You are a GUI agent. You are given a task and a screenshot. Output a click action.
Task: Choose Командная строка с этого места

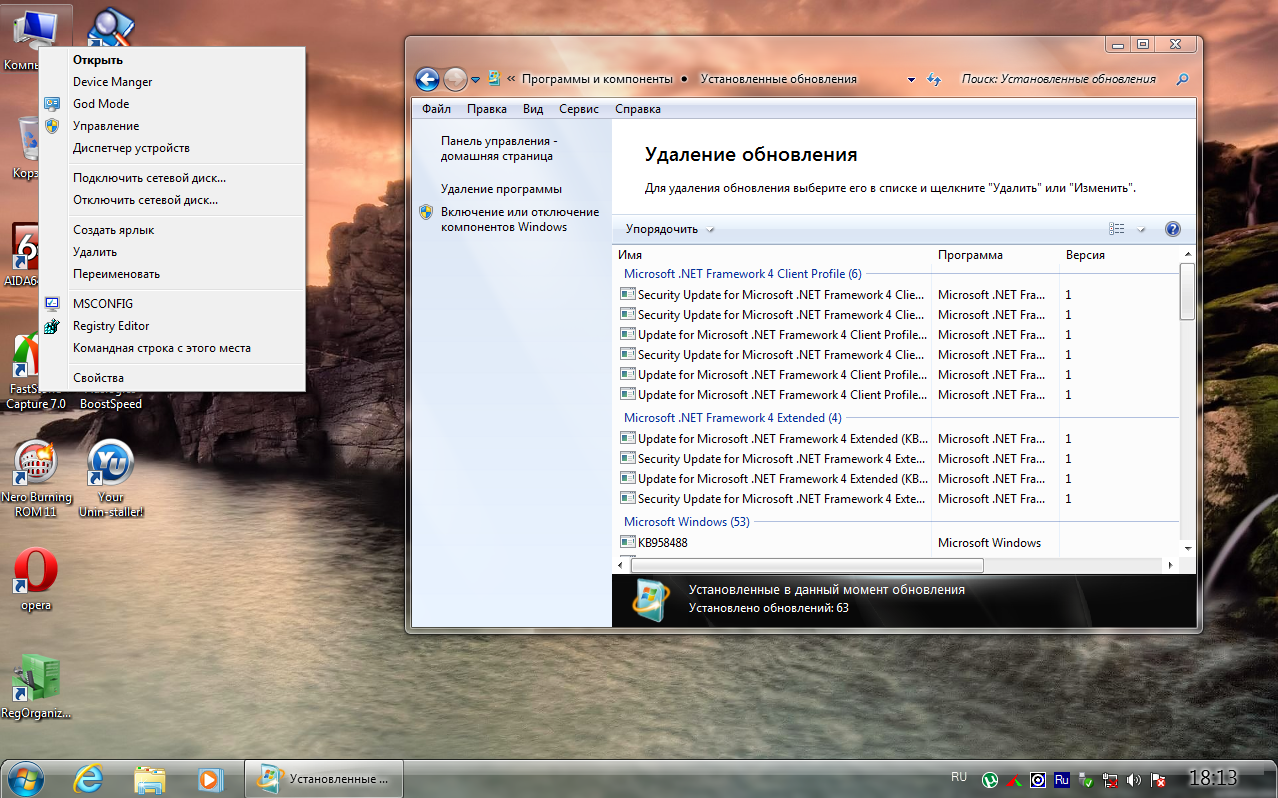point(172,348)
